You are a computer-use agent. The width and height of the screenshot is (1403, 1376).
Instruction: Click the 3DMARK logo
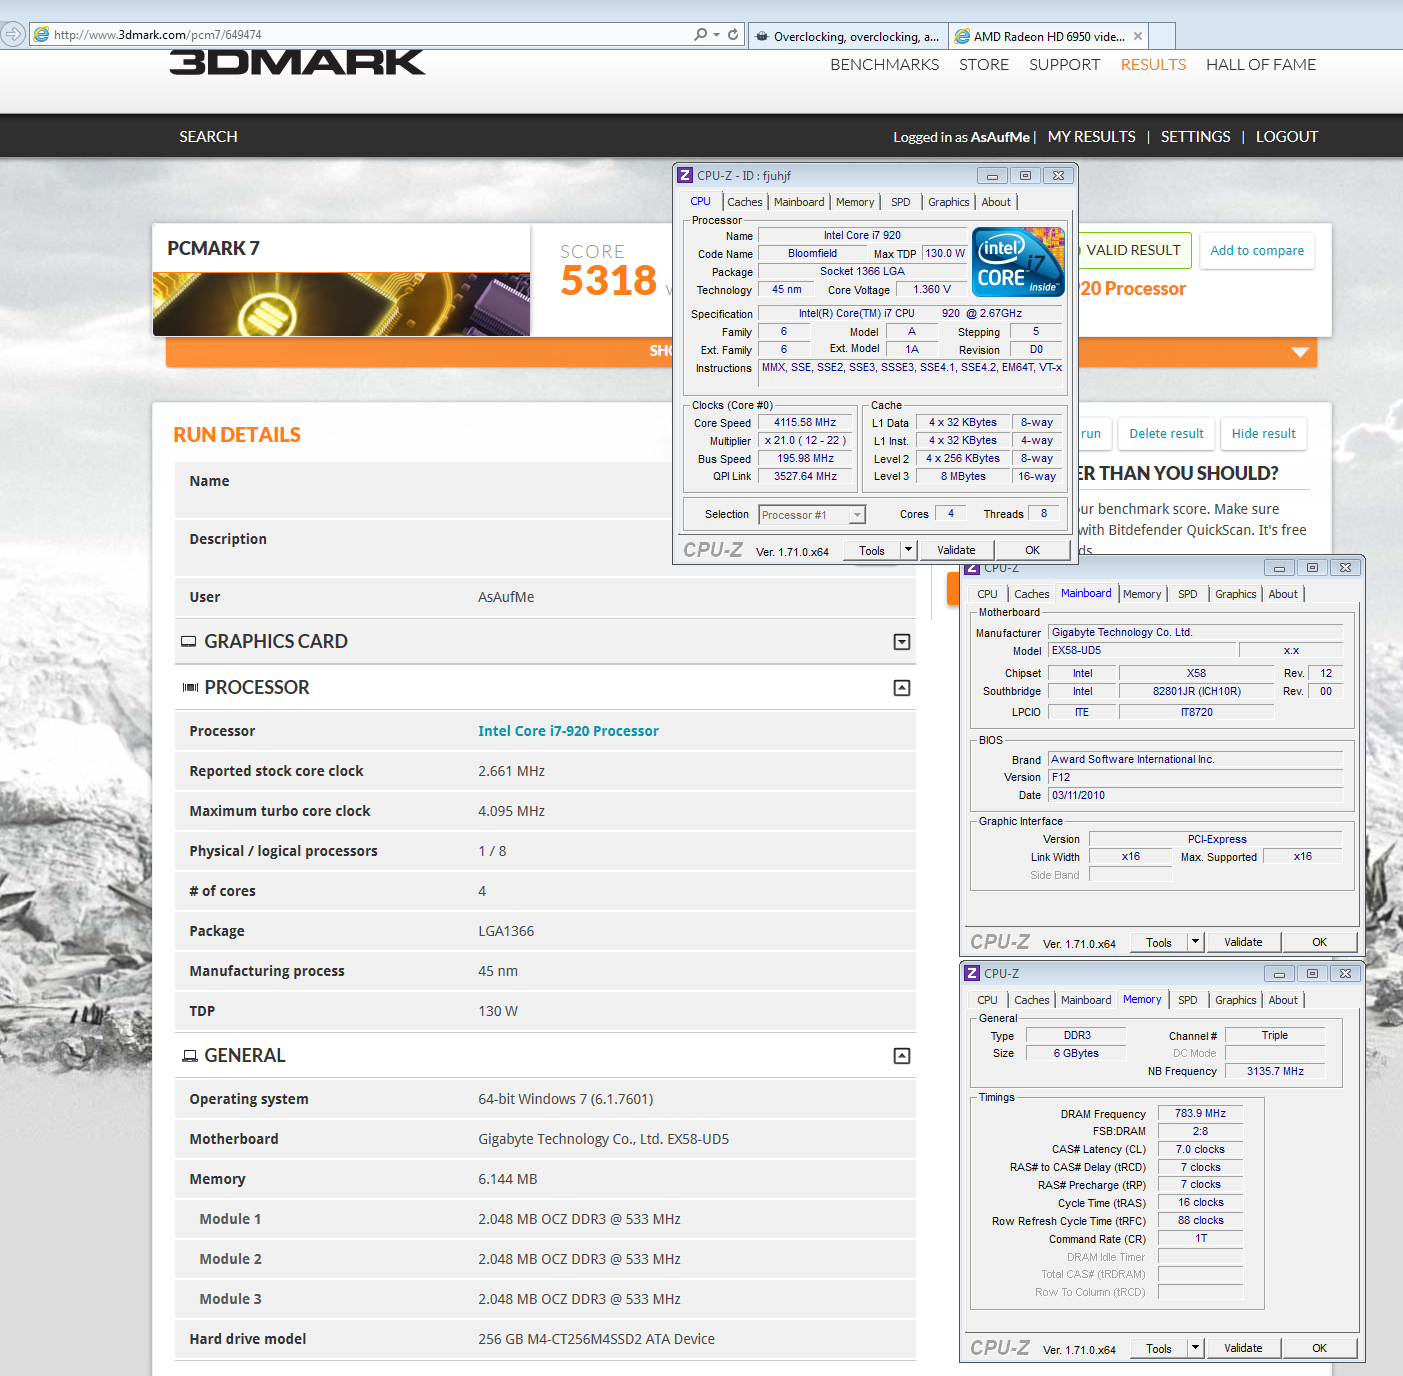[x=297, y=62]
